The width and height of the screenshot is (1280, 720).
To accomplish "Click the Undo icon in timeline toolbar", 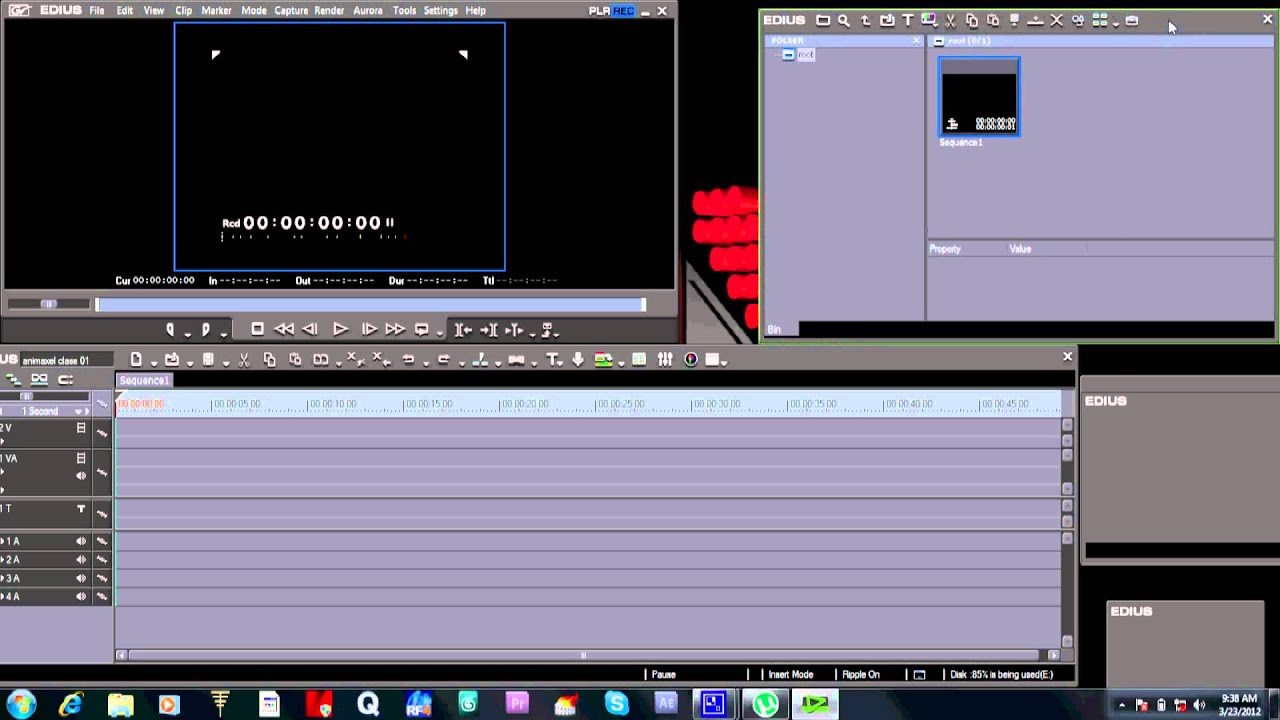I will tap(408, 360).
